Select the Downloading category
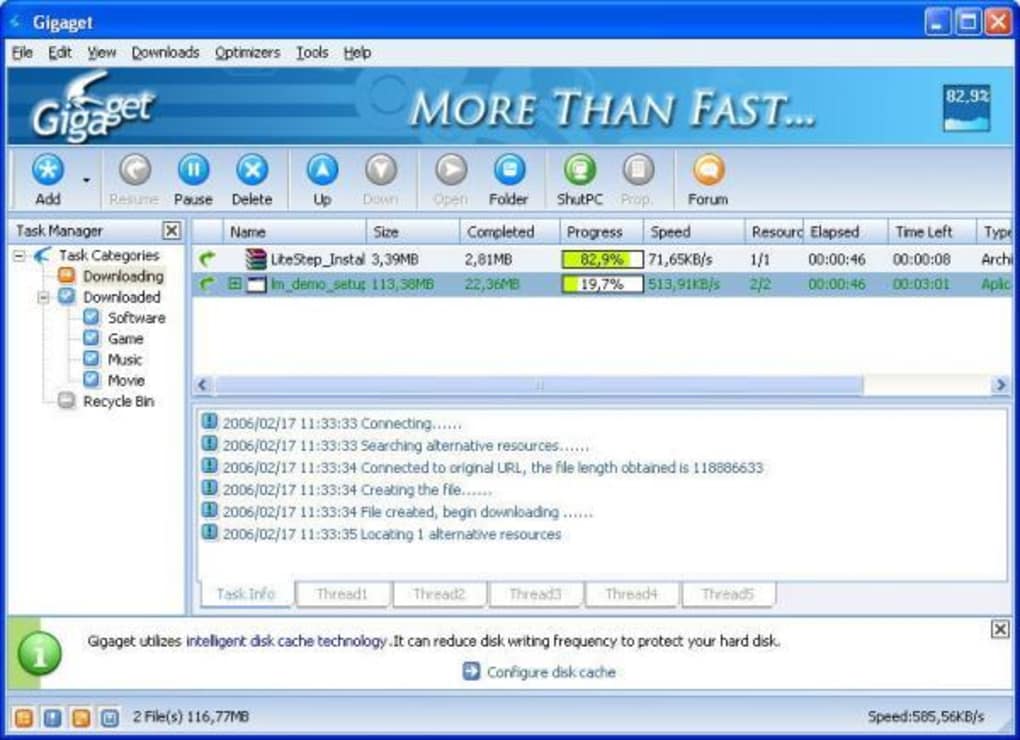Screen dimensions: 1020x740 [121, 276]
